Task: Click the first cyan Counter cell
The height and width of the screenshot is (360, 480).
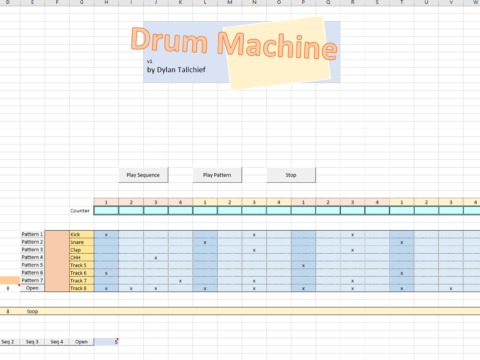Action: coord(106,211)
